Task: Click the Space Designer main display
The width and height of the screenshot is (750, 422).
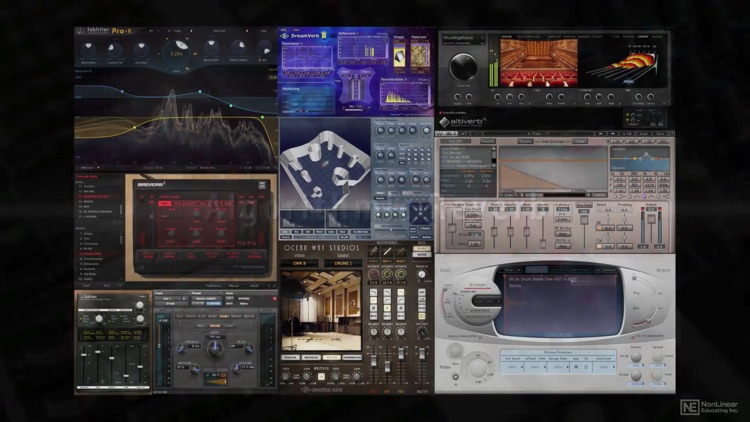Action: click(x=561, y=304)
